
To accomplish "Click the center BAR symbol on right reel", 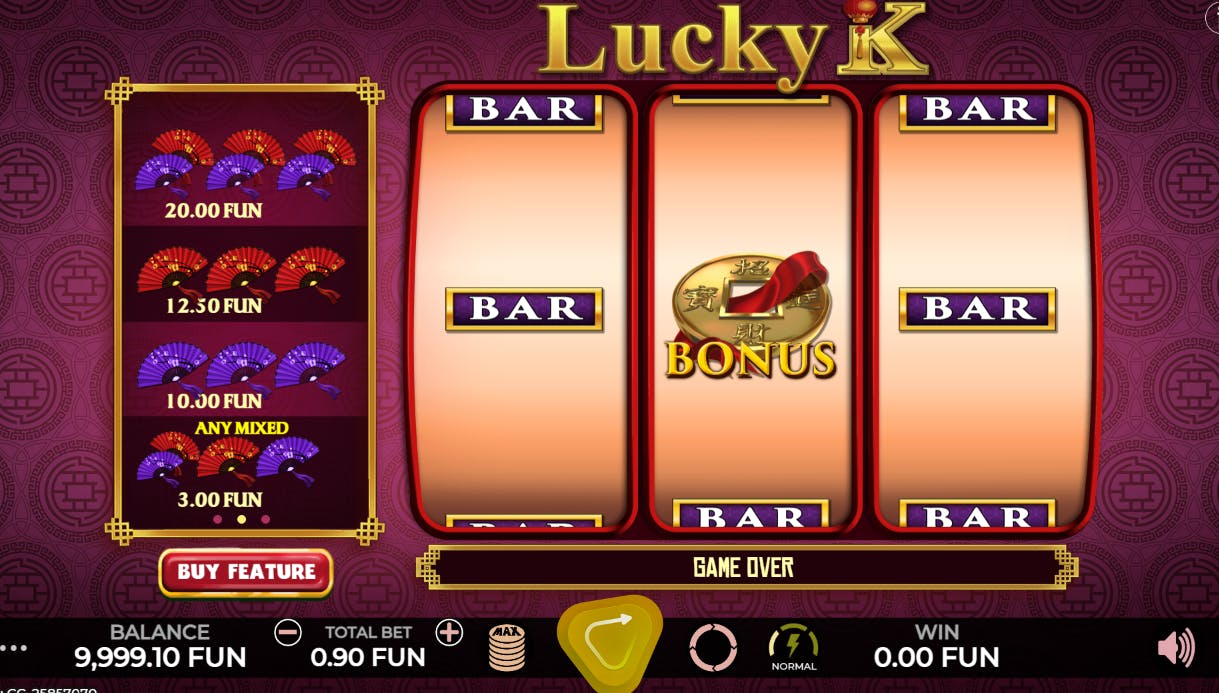I will point(977,309).
